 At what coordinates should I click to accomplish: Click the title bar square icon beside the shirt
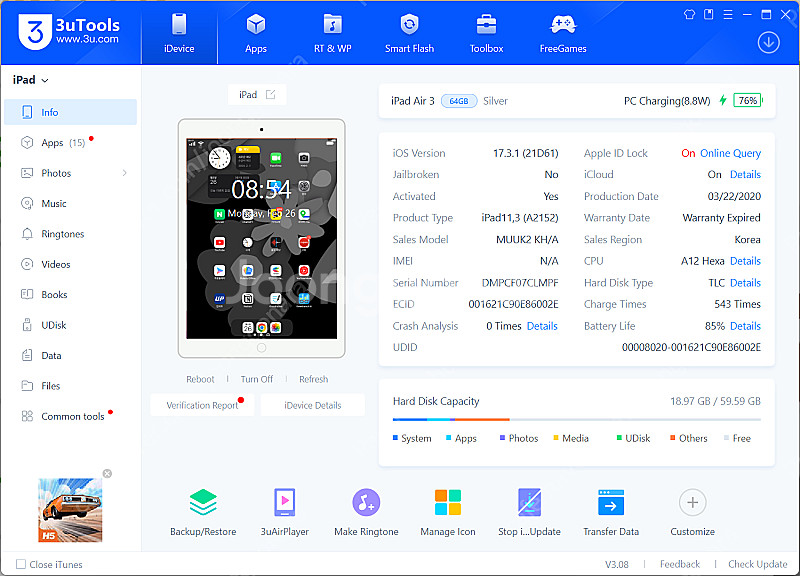pyautogui.click(x=709, y=14)
